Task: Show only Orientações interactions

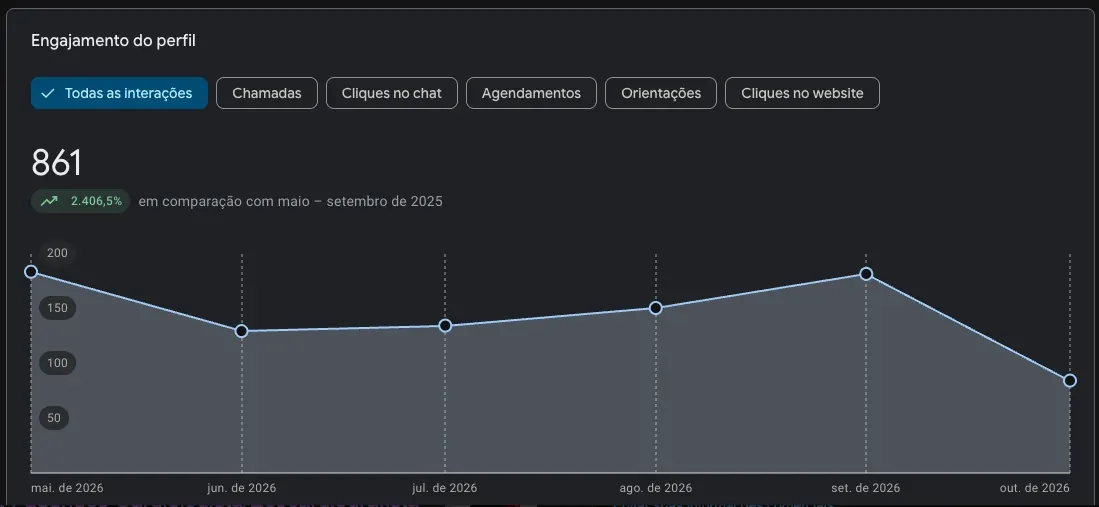Action: 661,93
